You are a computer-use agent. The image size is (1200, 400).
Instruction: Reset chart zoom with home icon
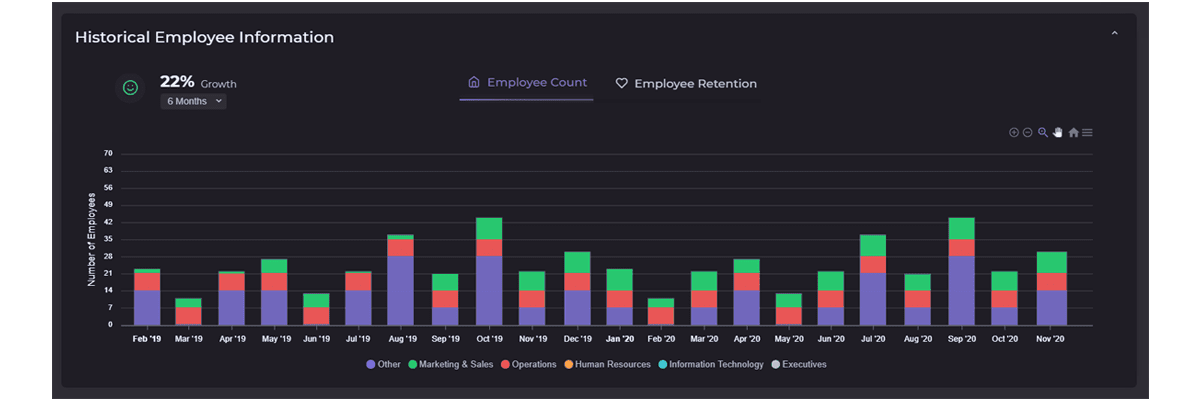pyautogui.click(x=1073, y=132)
